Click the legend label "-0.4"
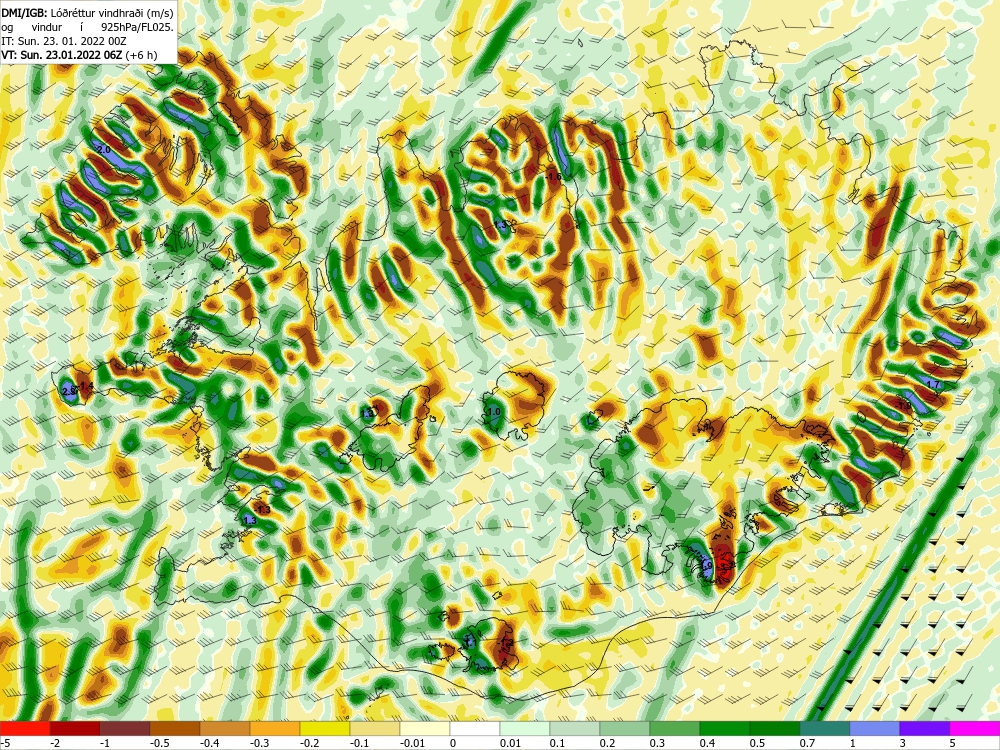Screen dimensions: 1000x750 coord(210,743)
